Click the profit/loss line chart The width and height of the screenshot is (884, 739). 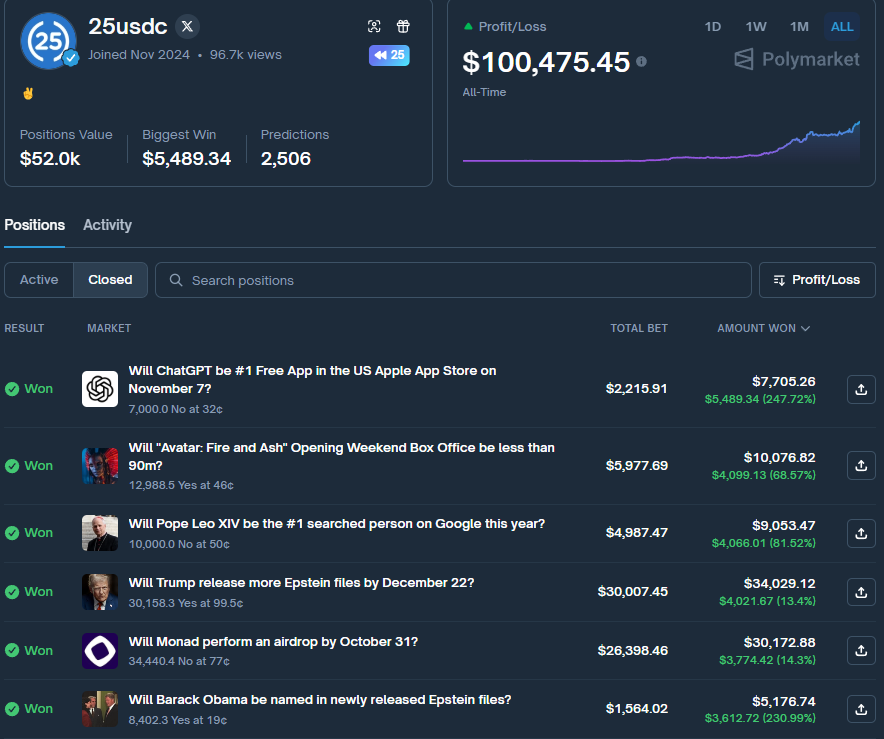[x=661, y=141]
